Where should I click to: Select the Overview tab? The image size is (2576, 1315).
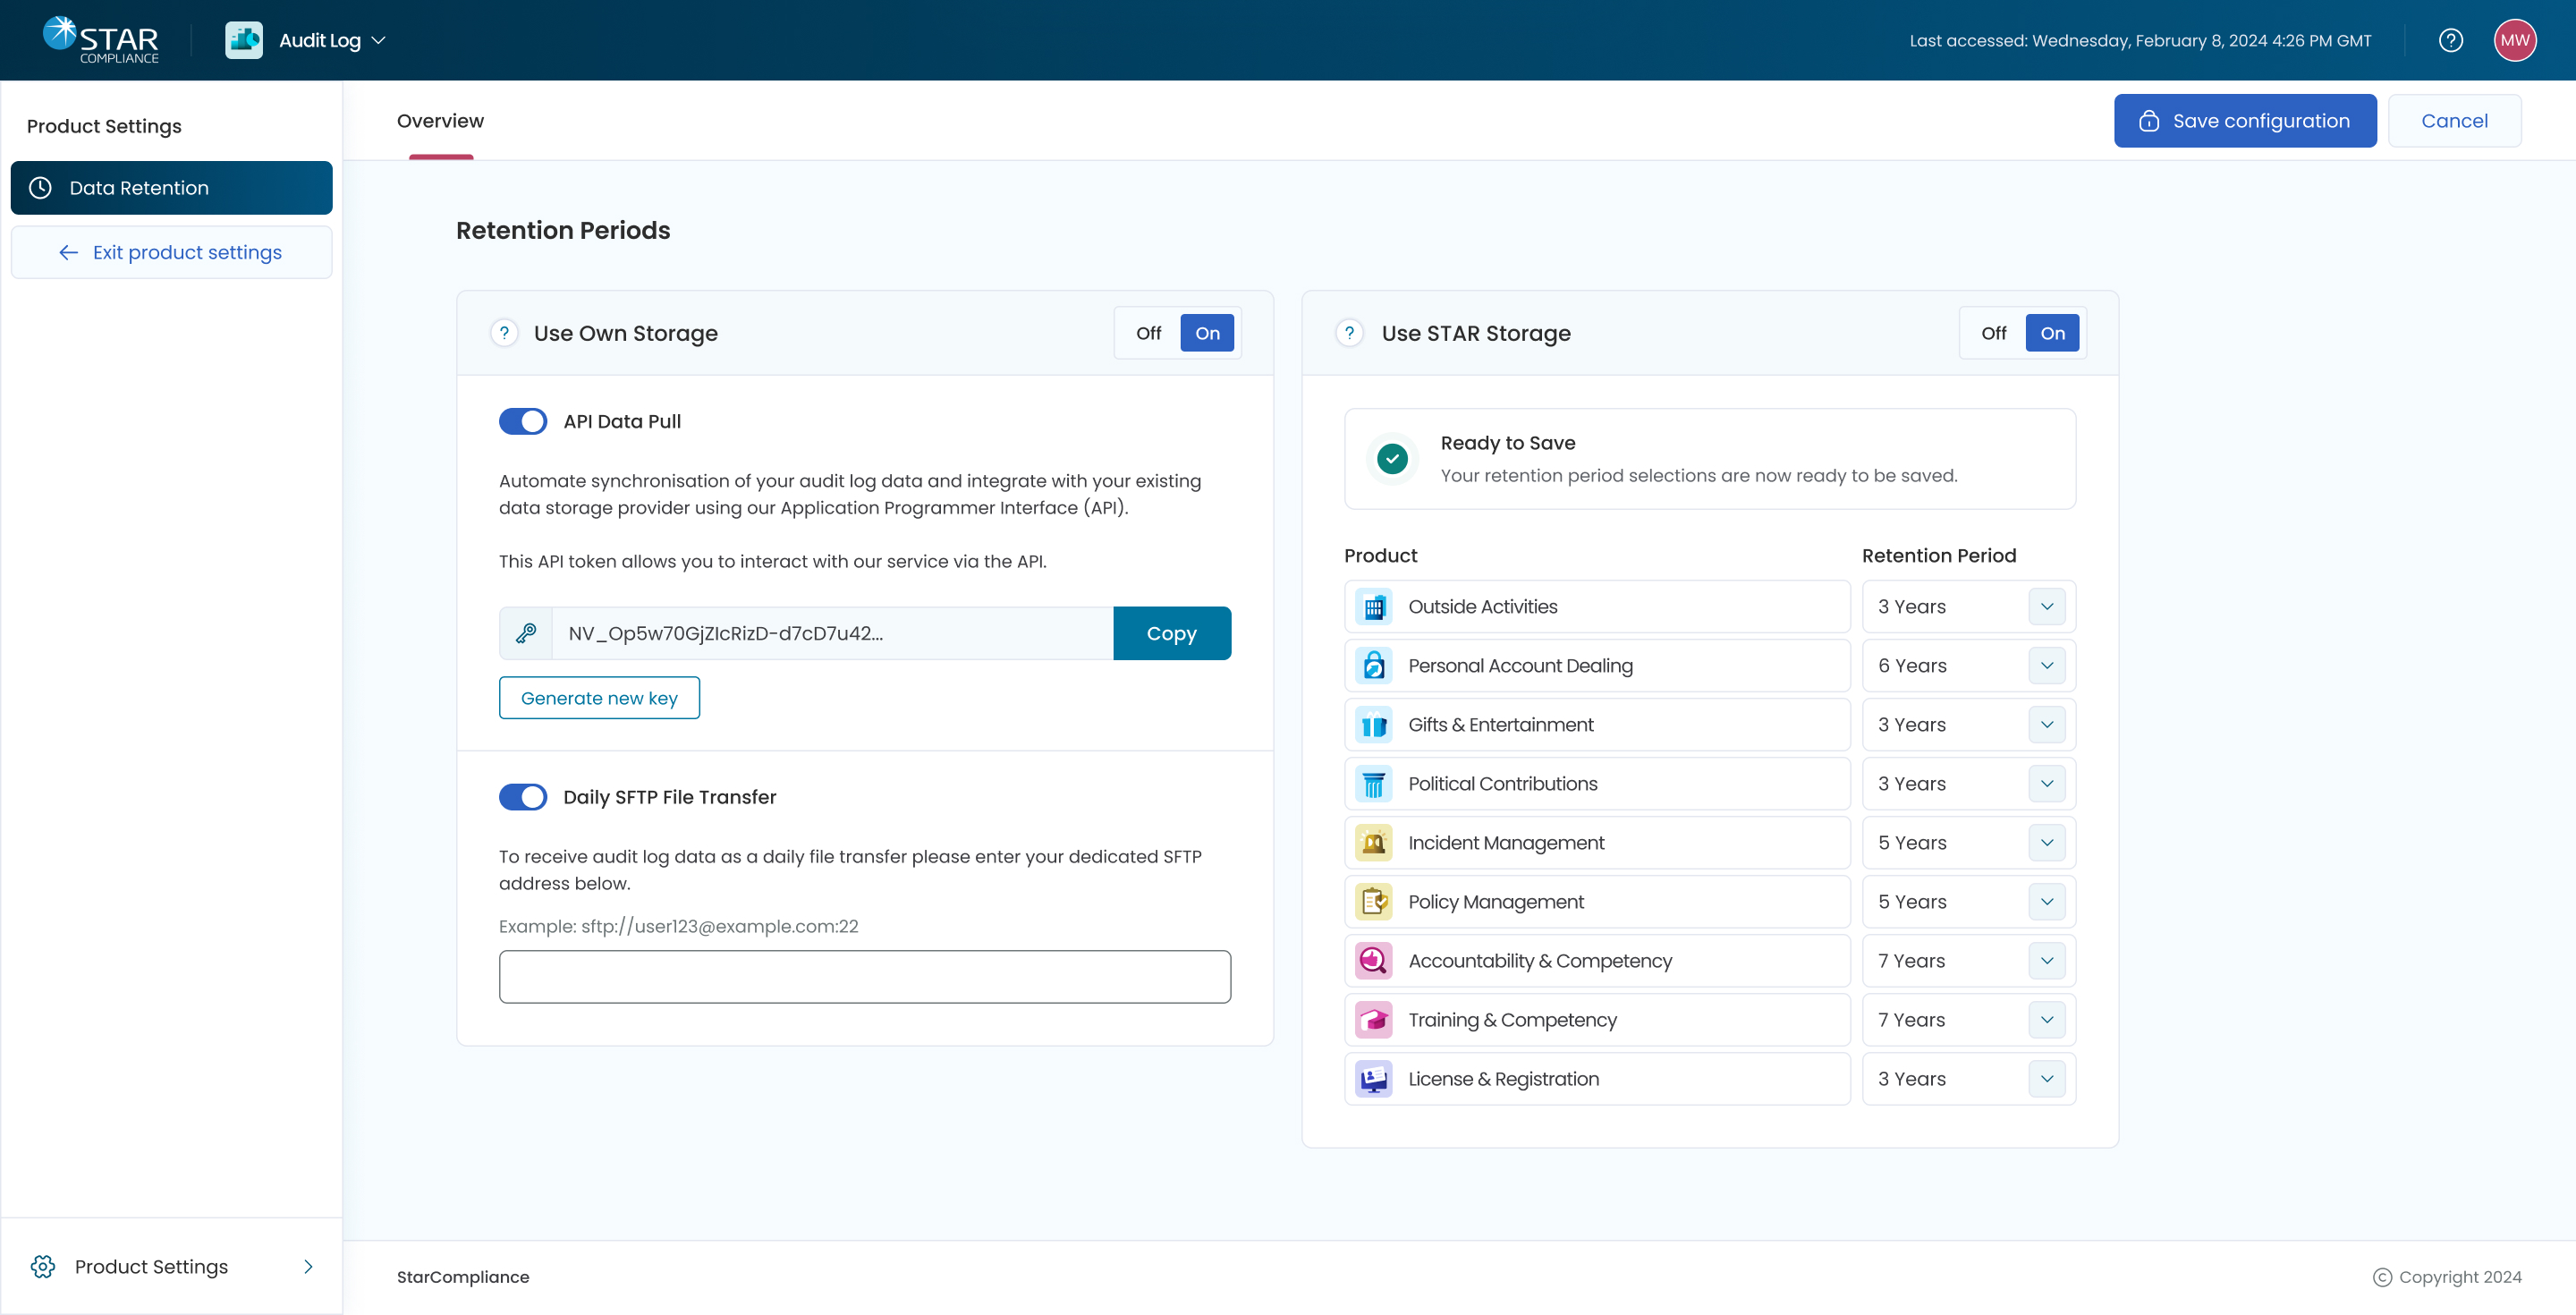coord(440,121)
